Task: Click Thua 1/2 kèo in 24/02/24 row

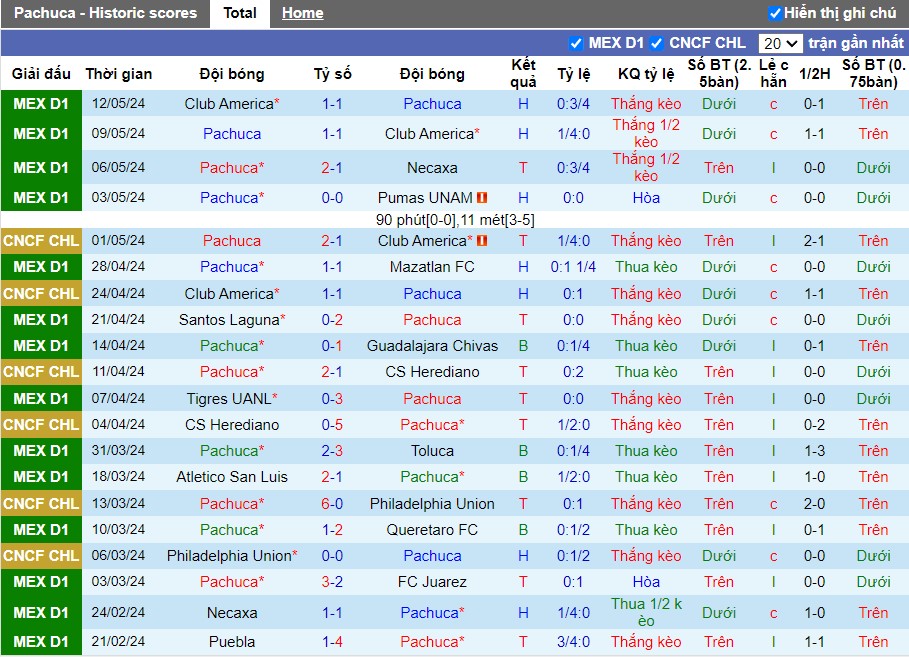Action: point(646,612)
